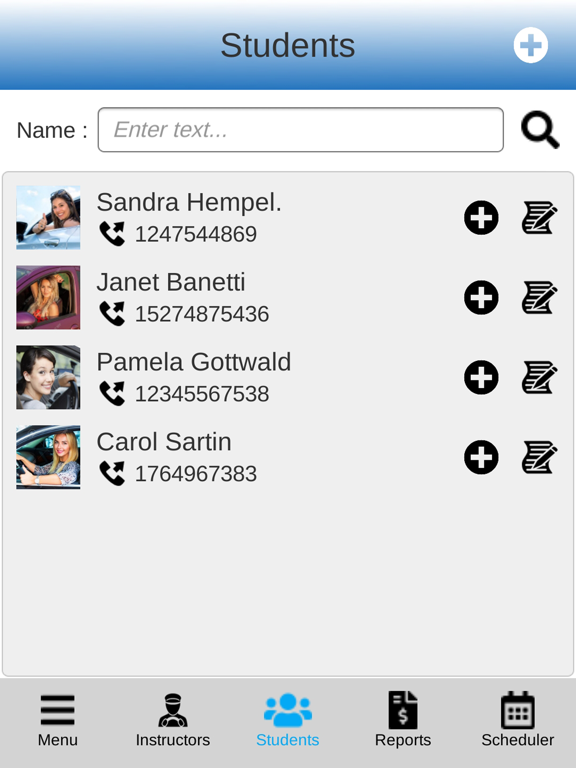The height and width of the screenshot is (768, 576).
Task: Add a new student with header plus icon
Action: 530,45
